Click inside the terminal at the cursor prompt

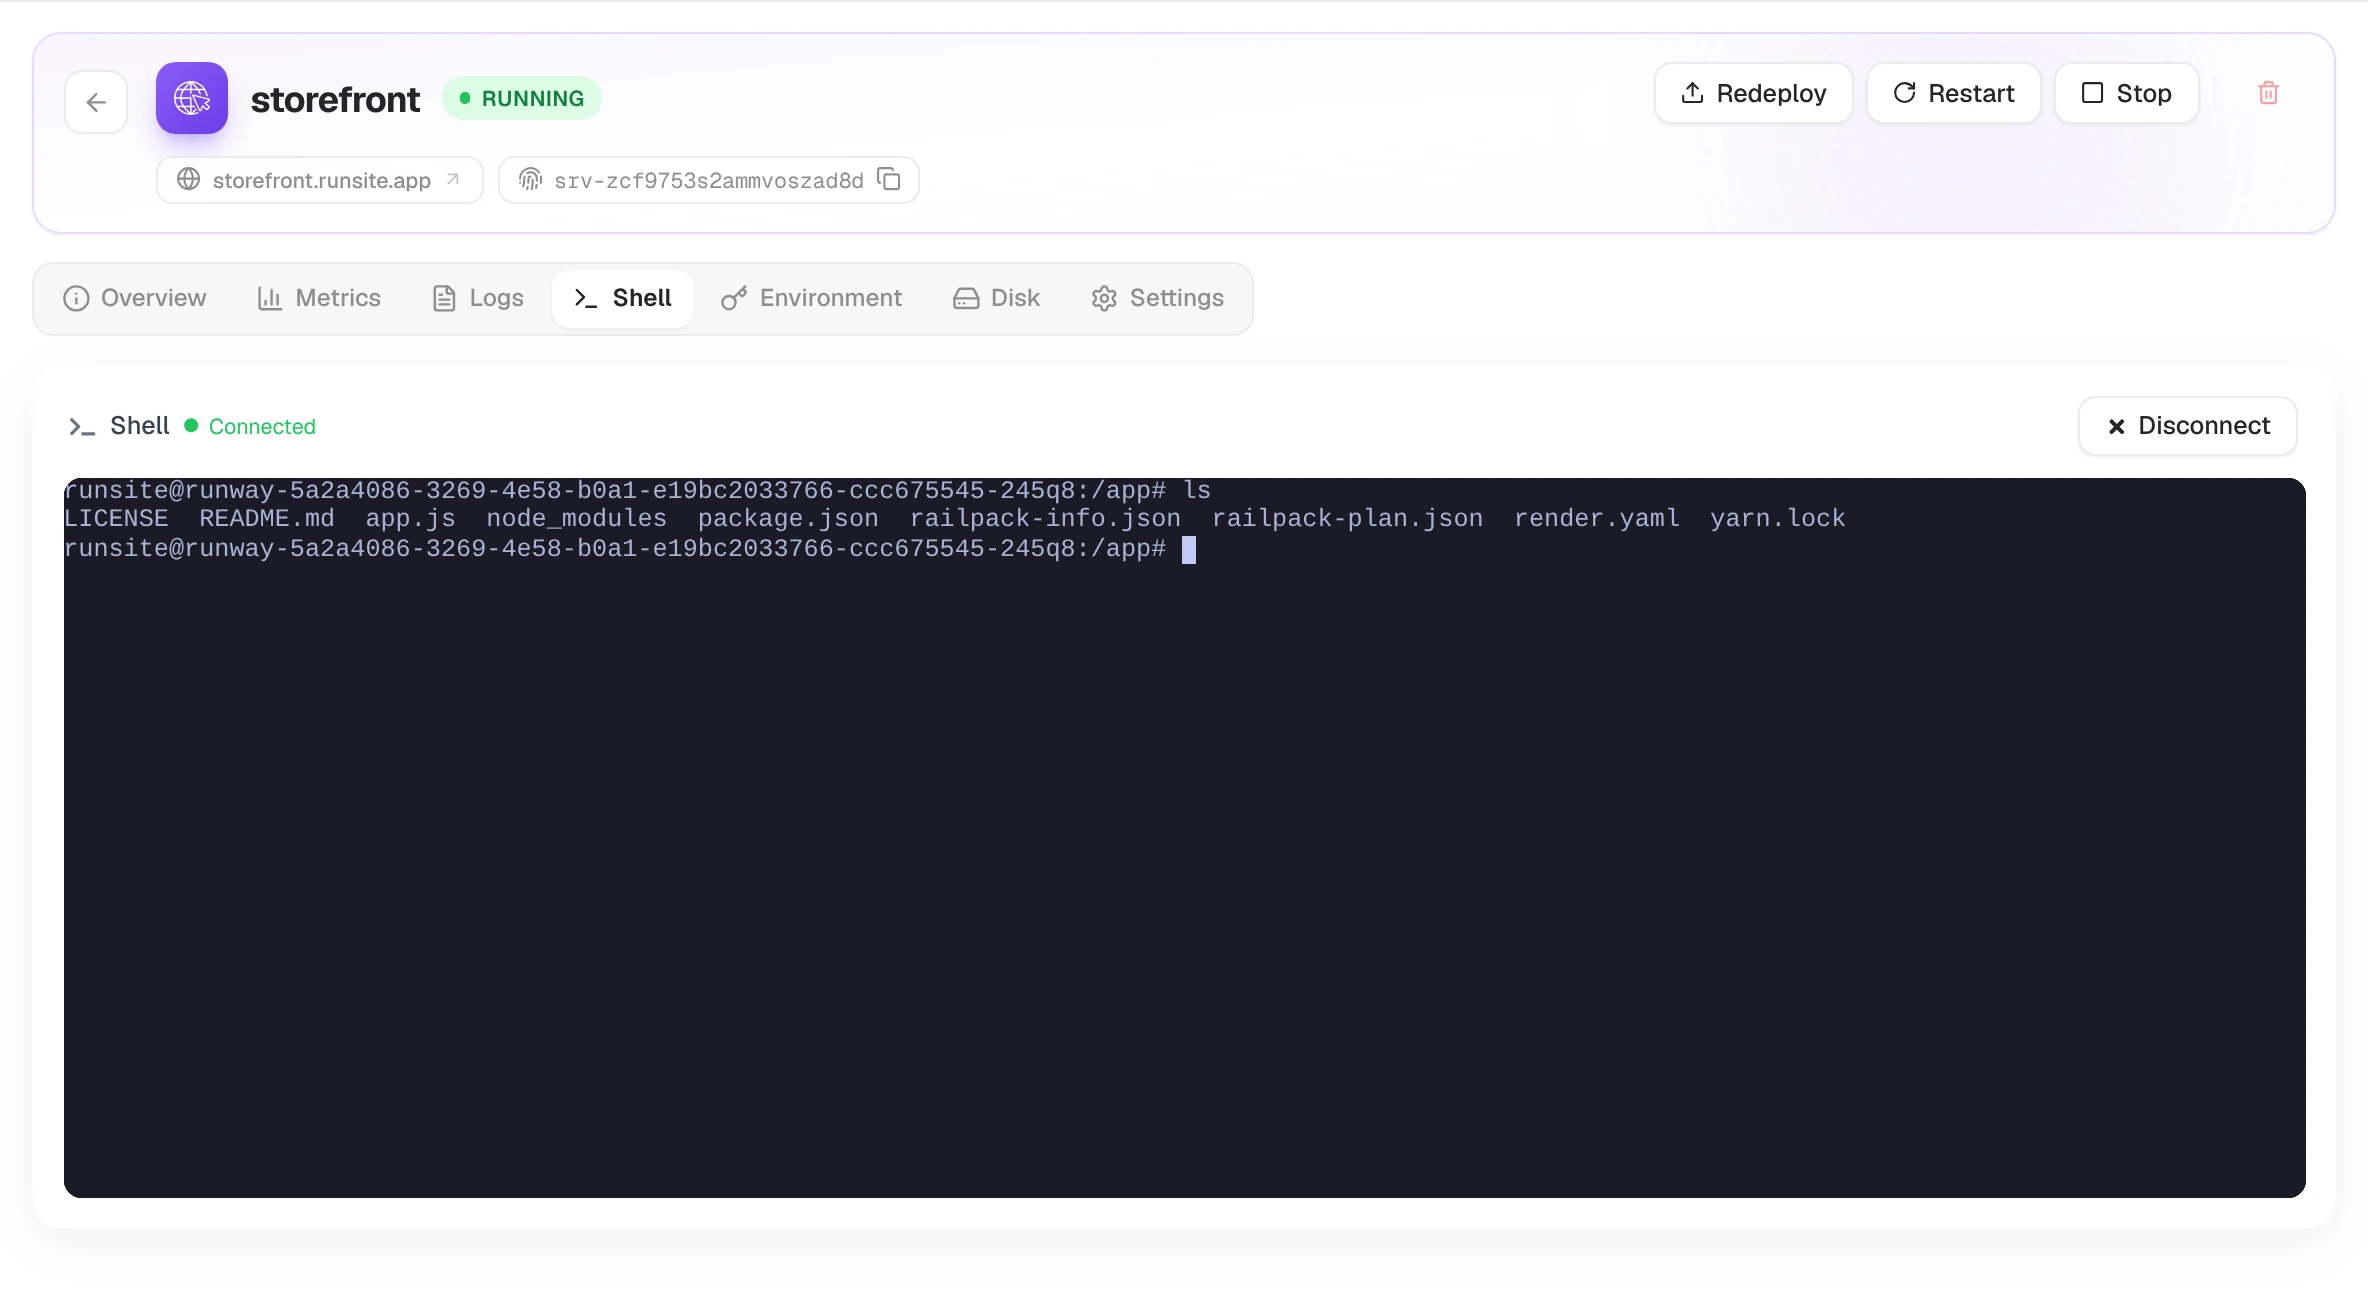(1189, 549)
